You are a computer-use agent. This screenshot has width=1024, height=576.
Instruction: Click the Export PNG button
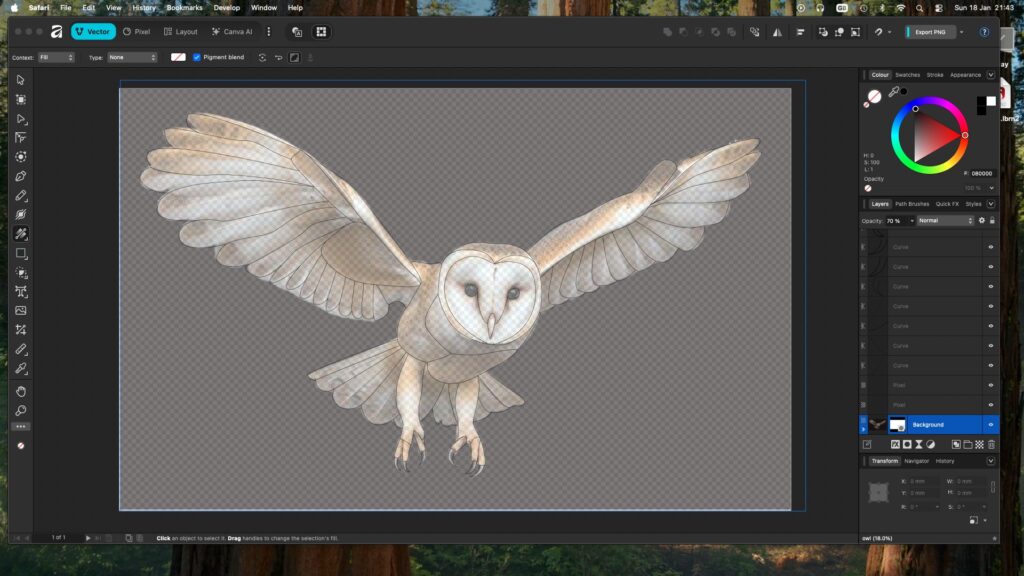tap(930, 32)
